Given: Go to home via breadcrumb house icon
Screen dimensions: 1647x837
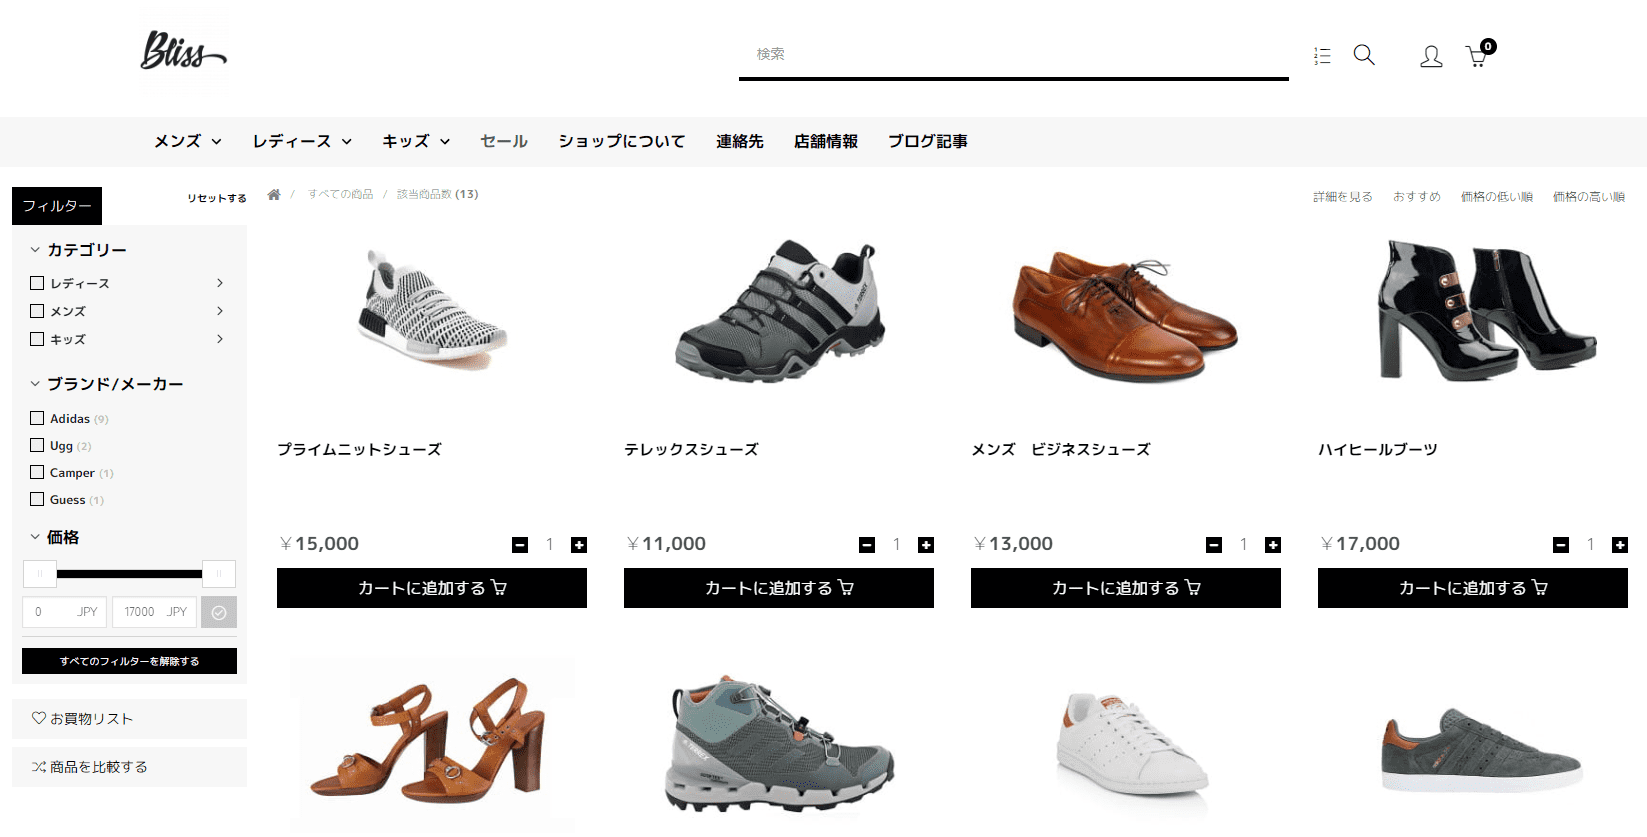Looking at the screenshot, I should 274,194.
